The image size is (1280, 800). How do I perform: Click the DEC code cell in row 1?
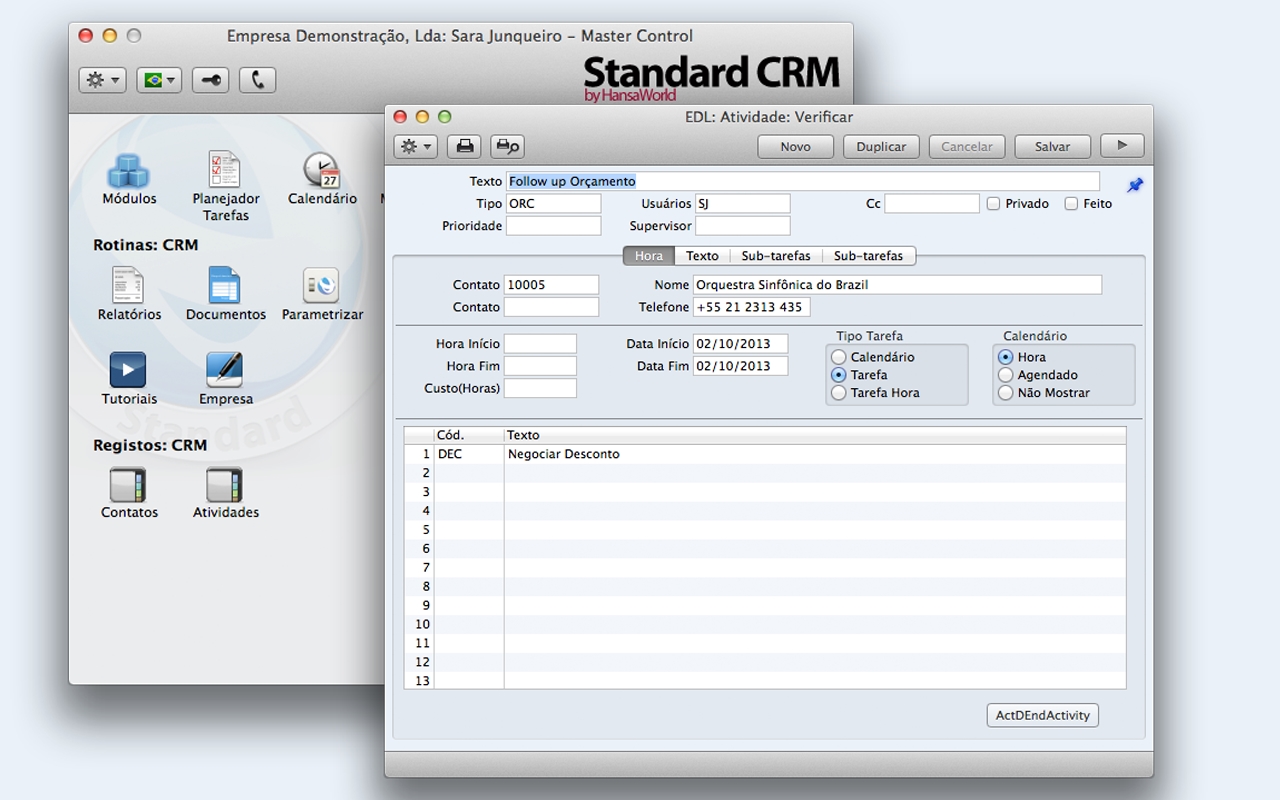click(469, 454)
